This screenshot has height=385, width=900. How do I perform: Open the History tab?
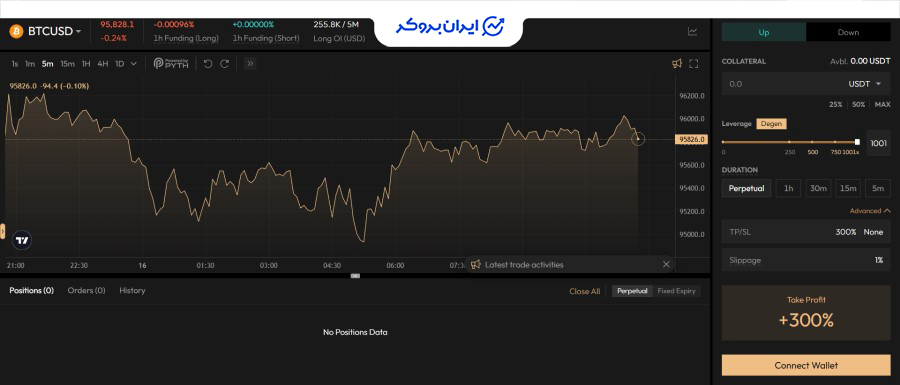132,291
